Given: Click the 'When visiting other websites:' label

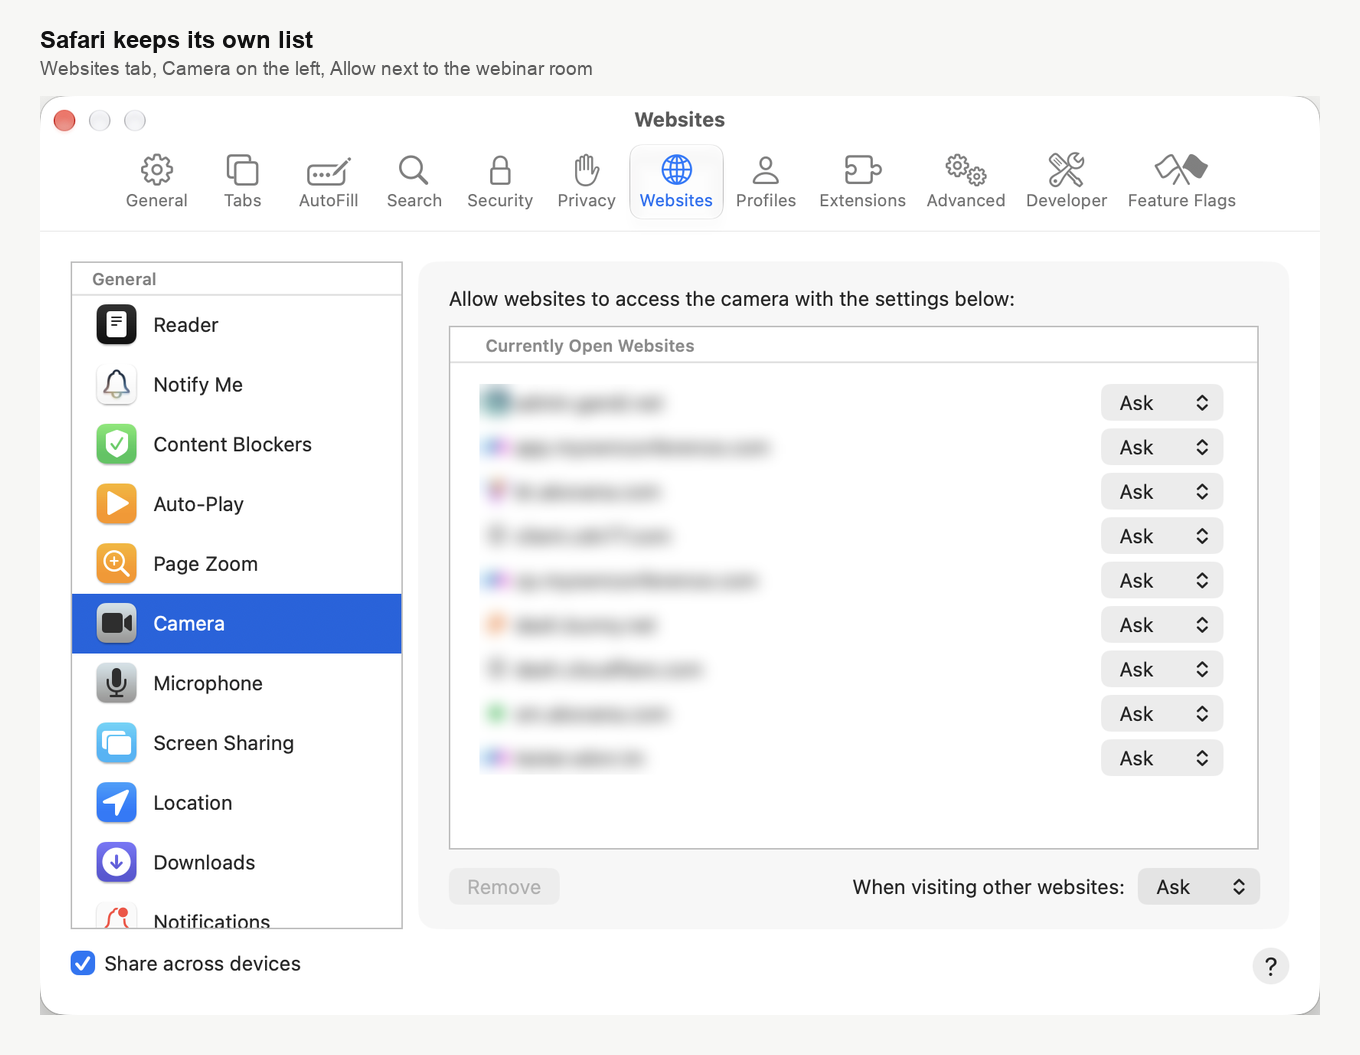Looking at the screenshot, I should 988,887.
